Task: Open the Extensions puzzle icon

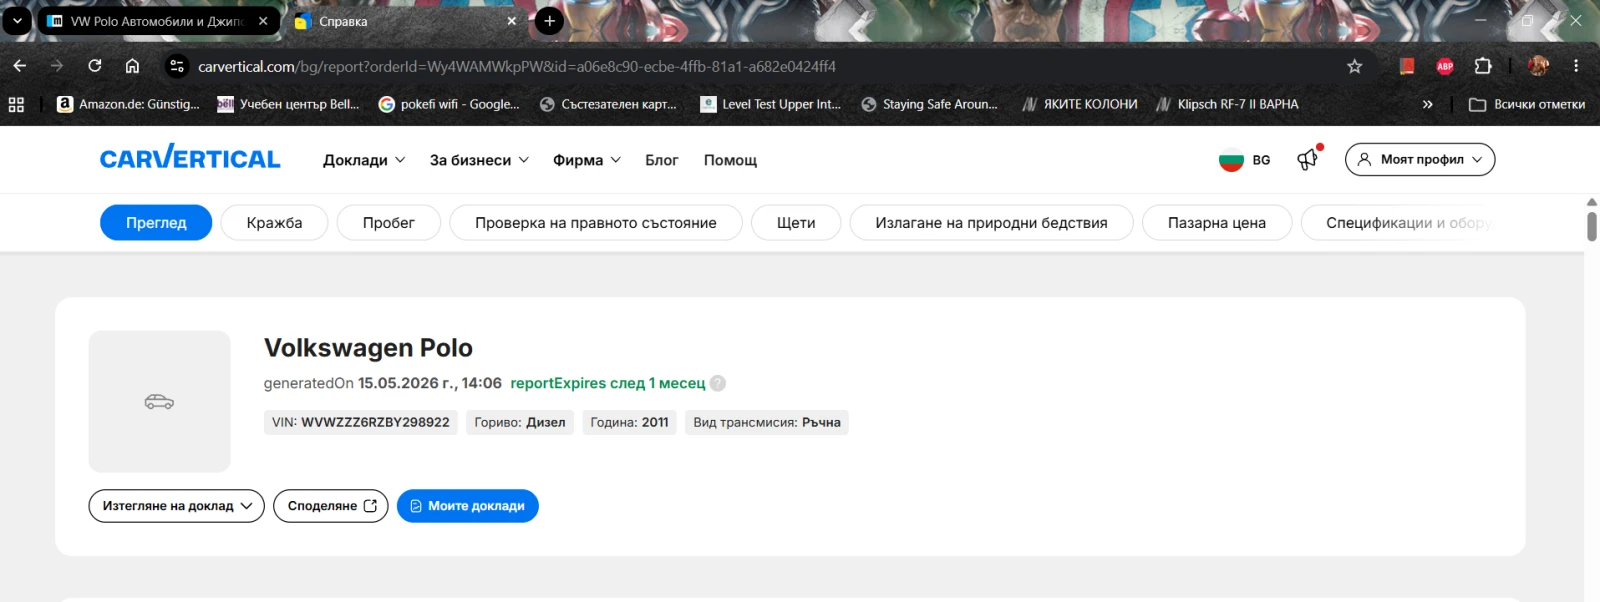Action: pyautogui.click(x=1483, y=66)
